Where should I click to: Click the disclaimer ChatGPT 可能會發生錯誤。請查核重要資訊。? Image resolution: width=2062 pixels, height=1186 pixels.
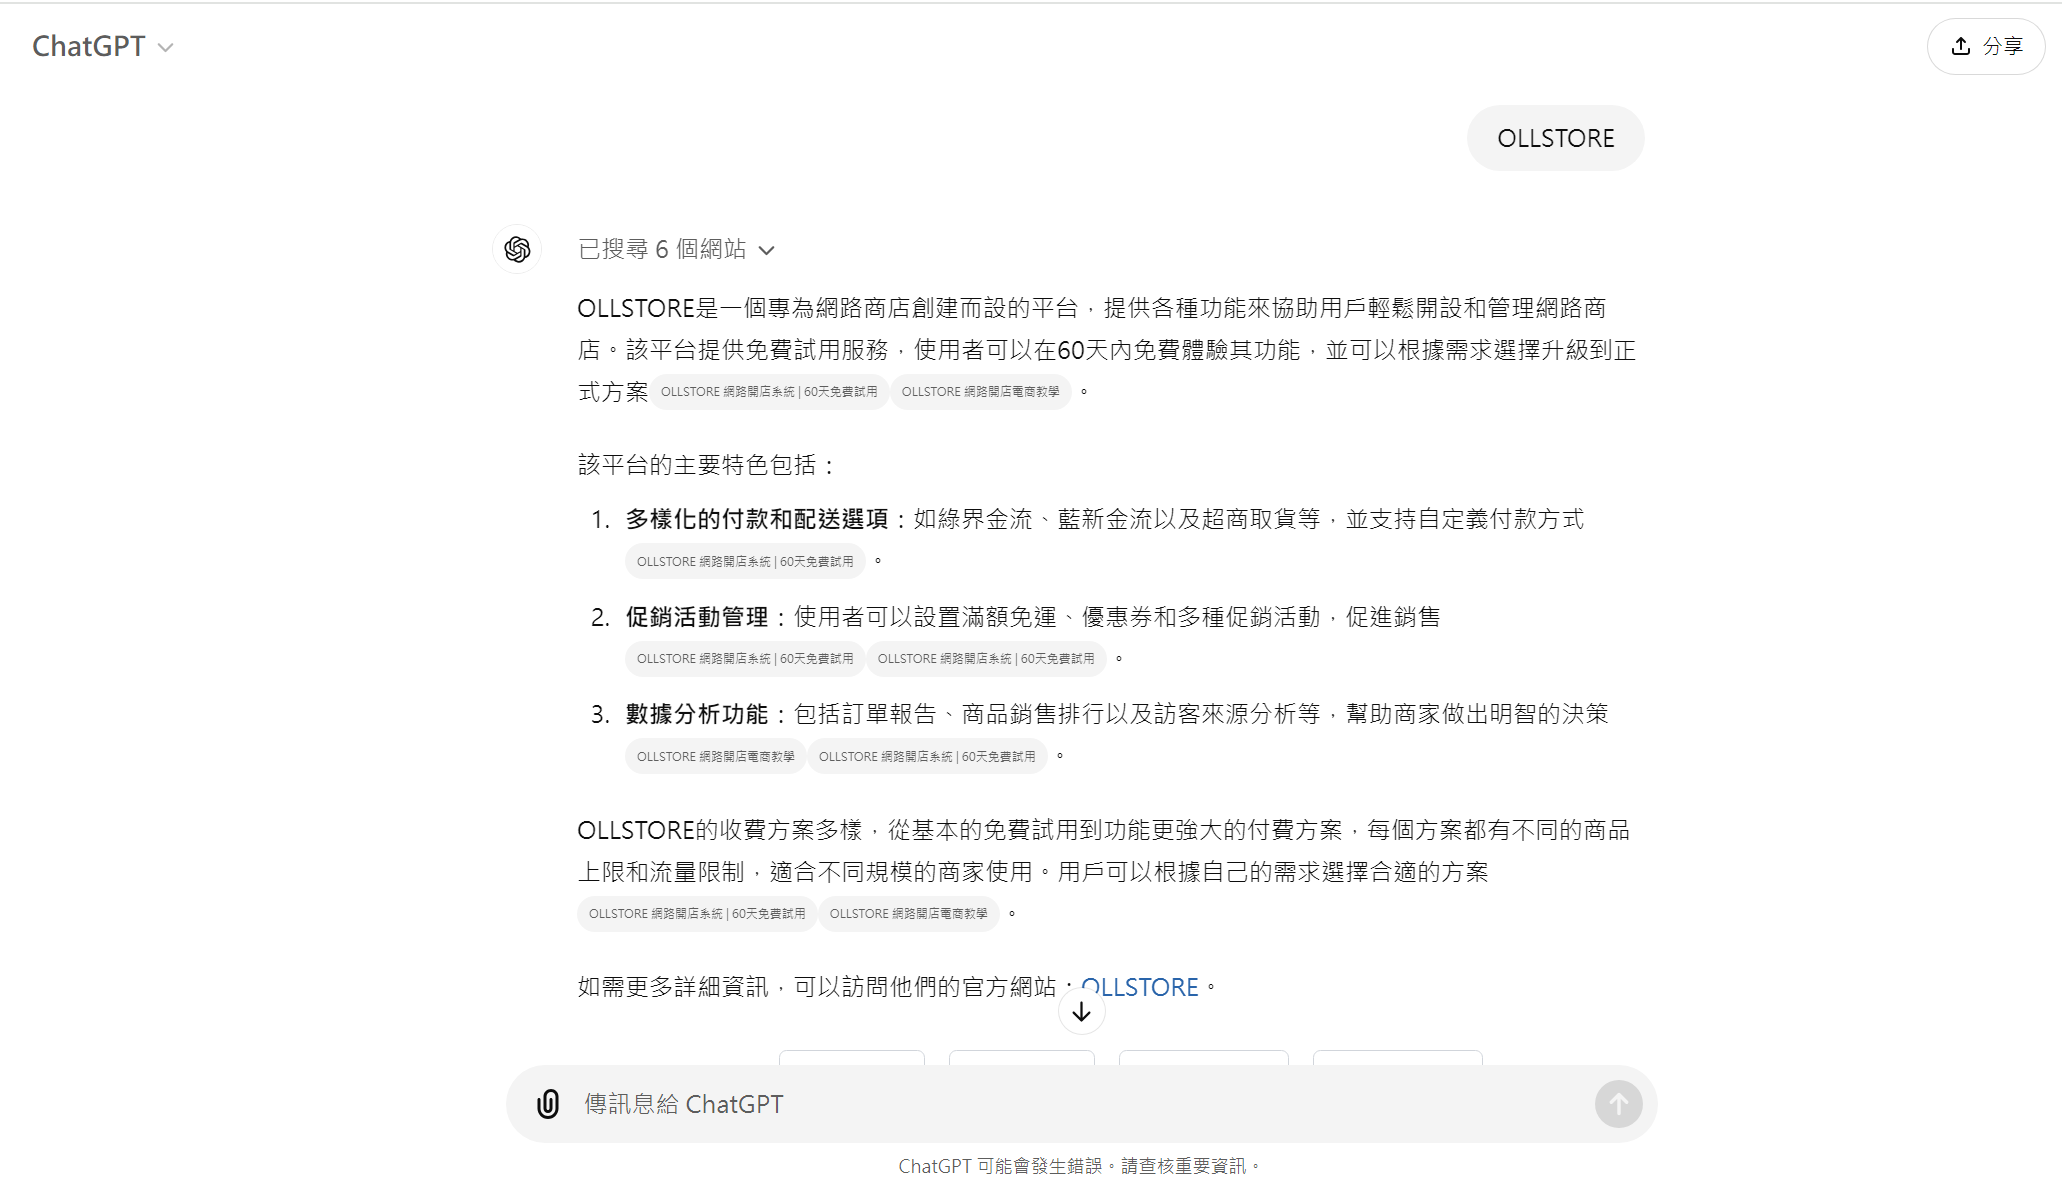(x=1080, y=1166)
